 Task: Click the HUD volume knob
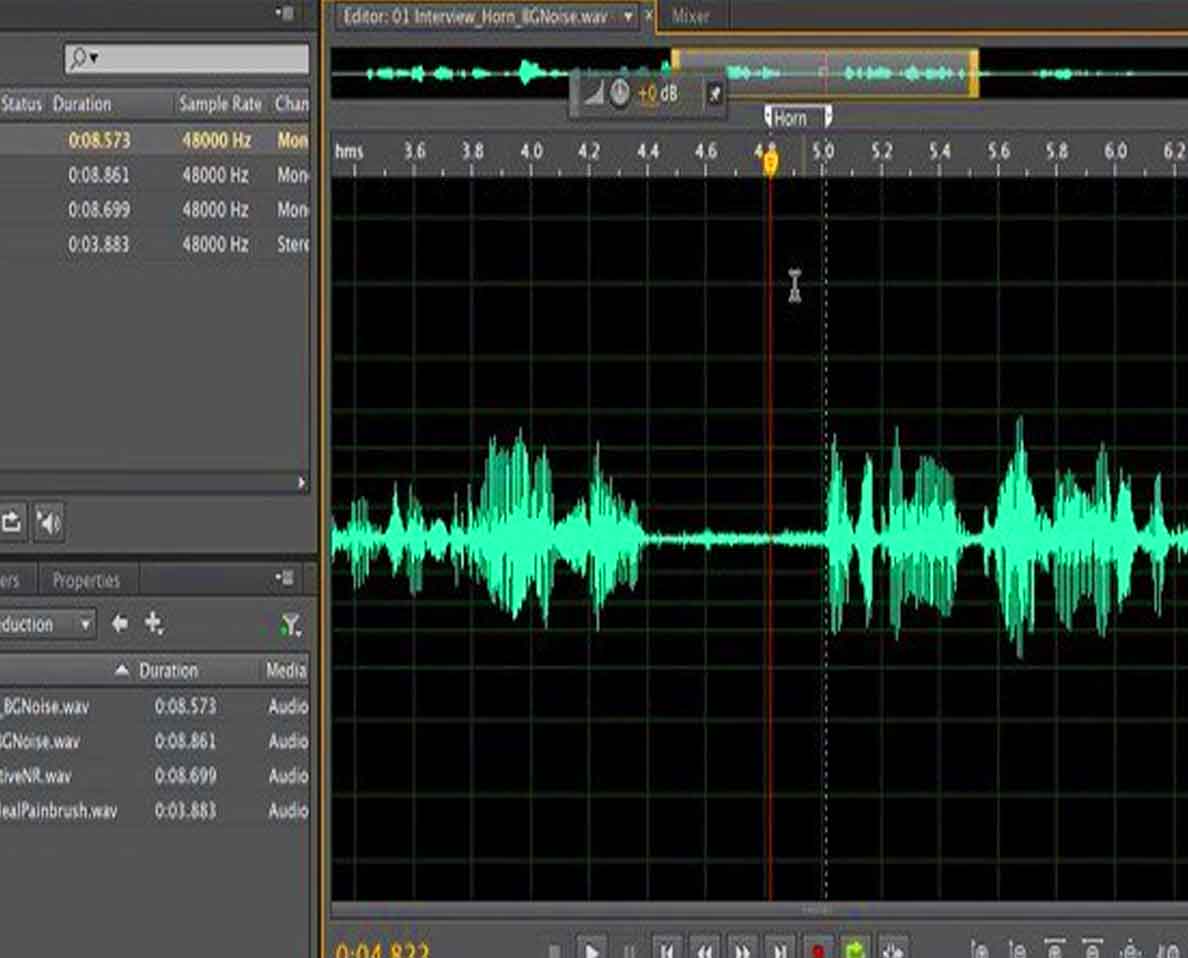click(x=619, y=92)
